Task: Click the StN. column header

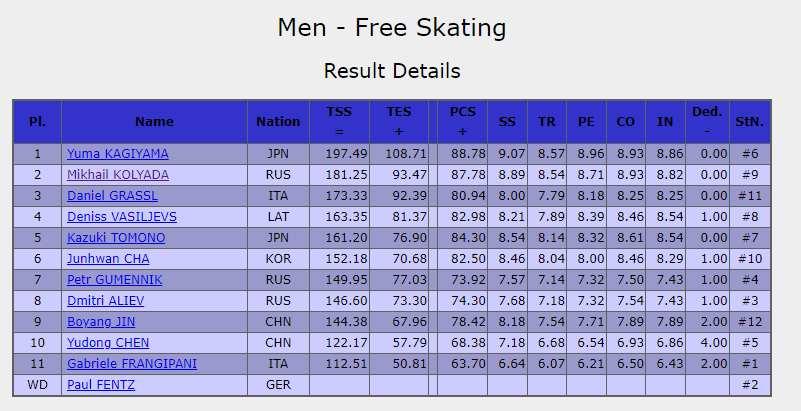Action: coord(749,122)
